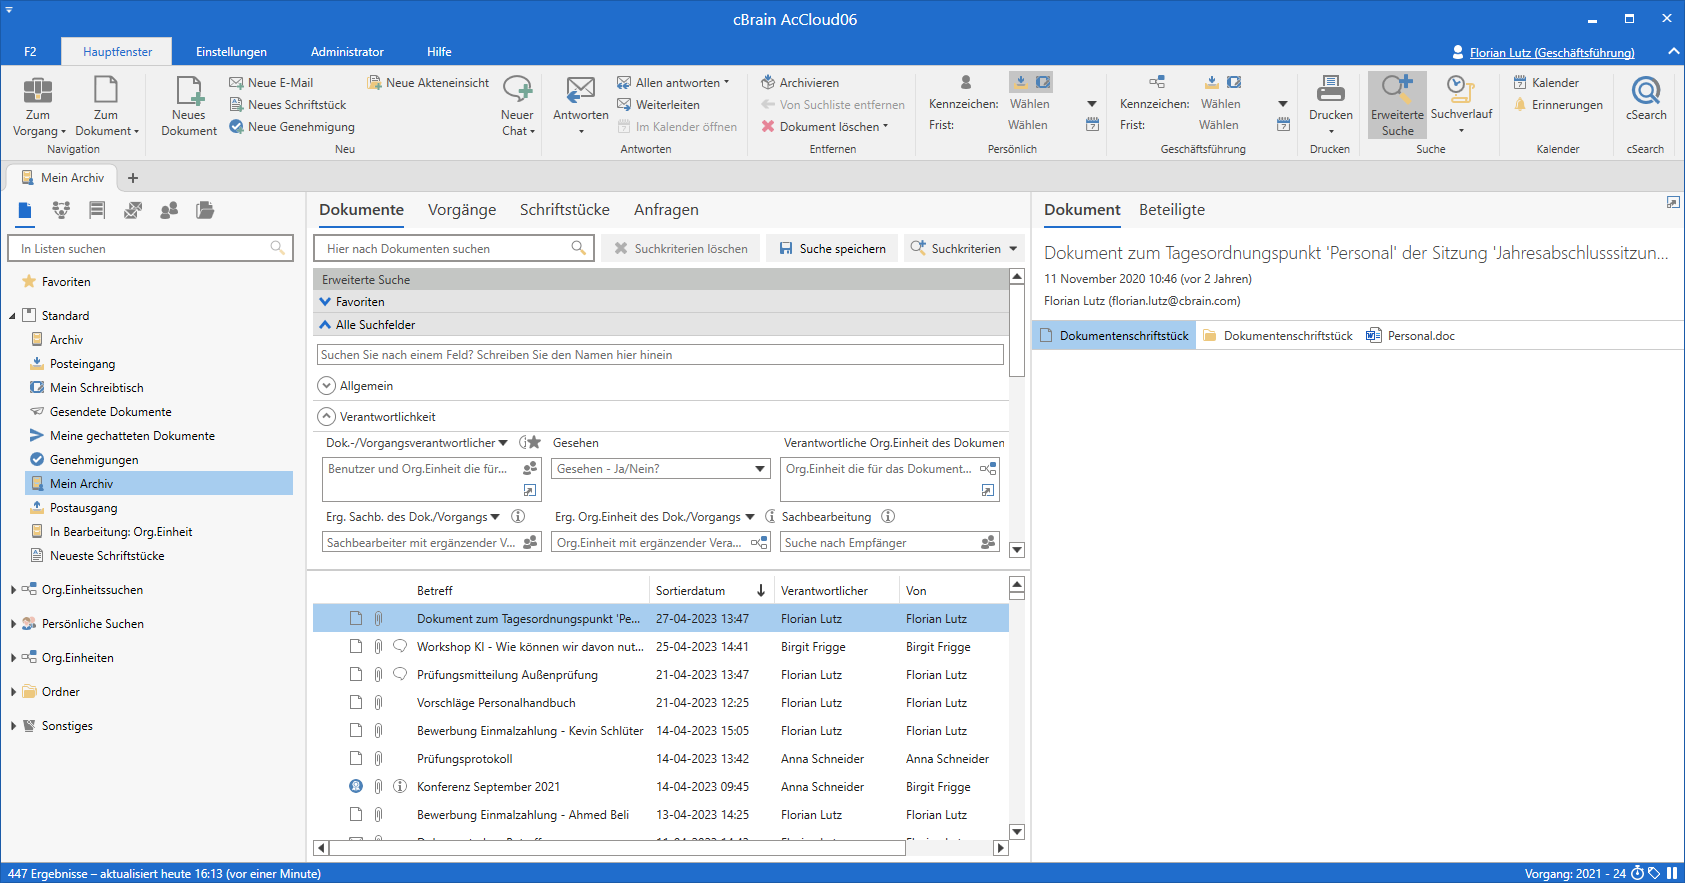Click the Antworten envelope icon
1685x883 pixels.
[x=581, y=89]
